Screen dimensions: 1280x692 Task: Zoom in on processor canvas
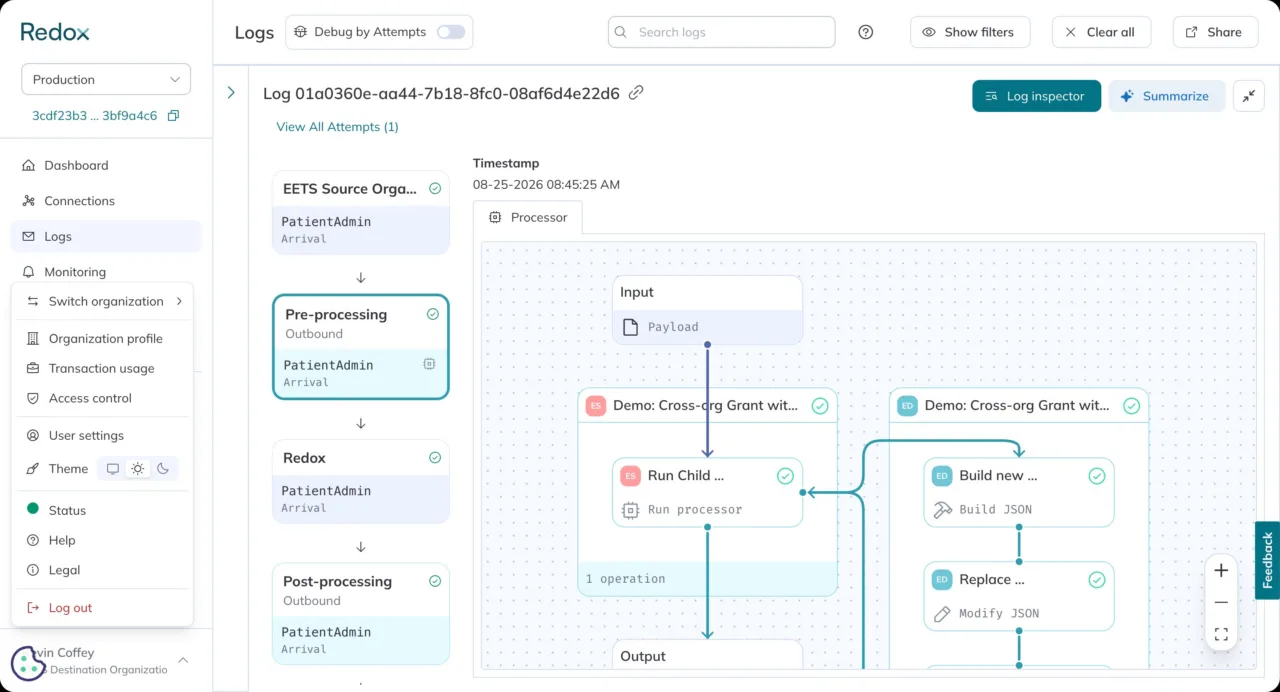pos(1221,571)
